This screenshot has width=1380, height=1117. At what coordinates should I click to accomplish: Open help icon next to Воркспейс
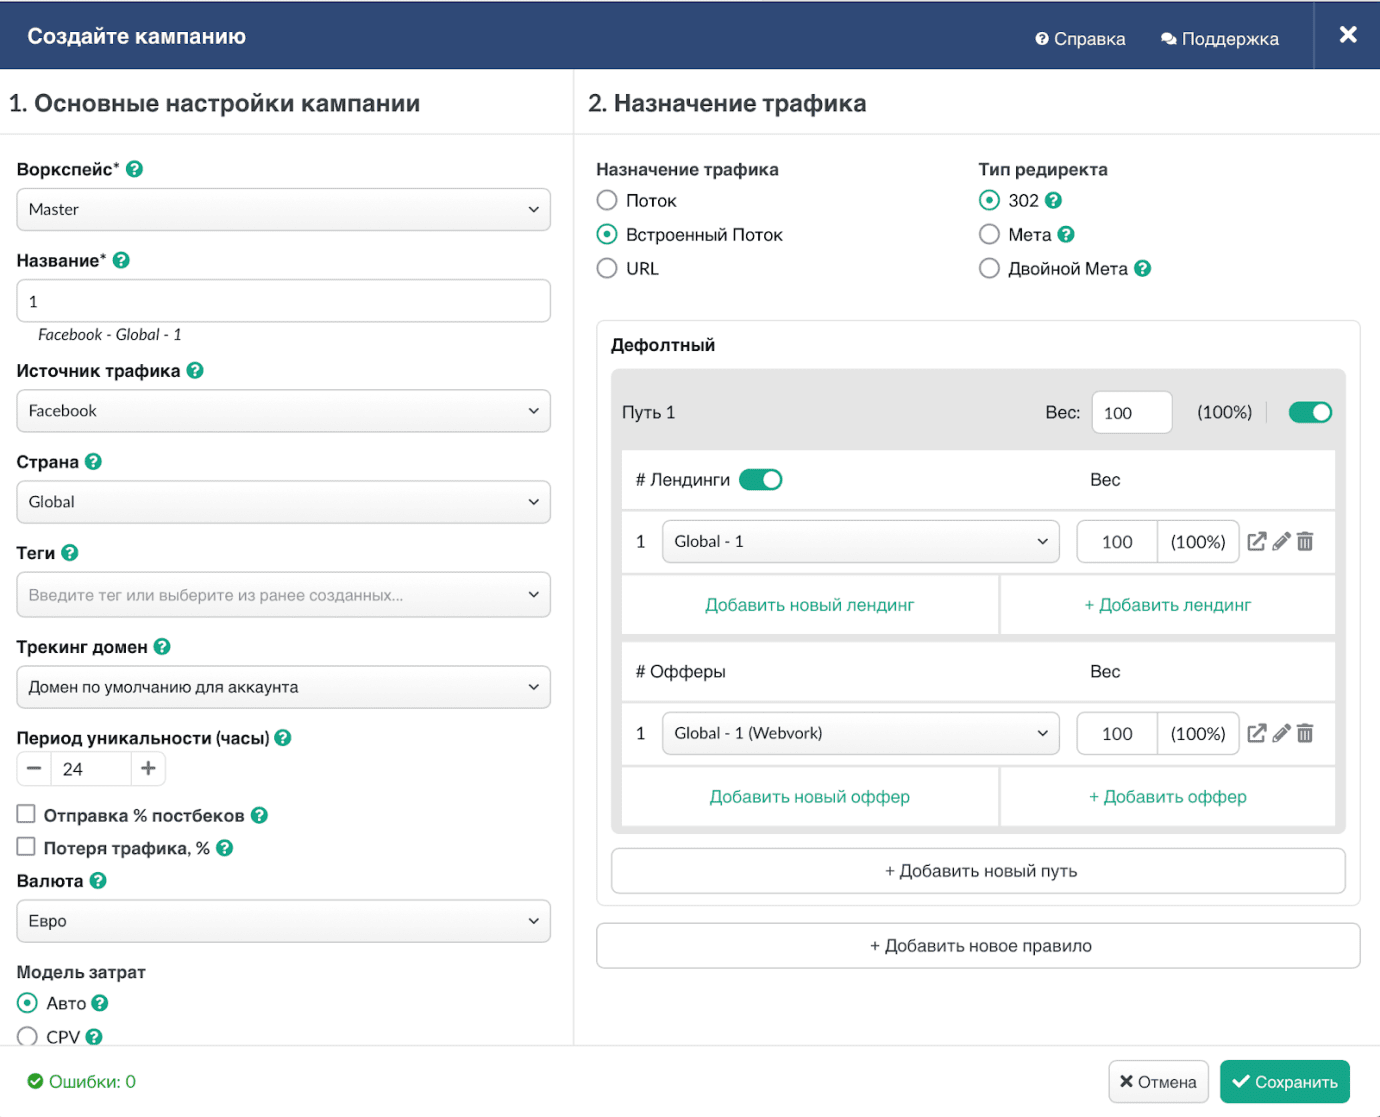coord(135,169)
